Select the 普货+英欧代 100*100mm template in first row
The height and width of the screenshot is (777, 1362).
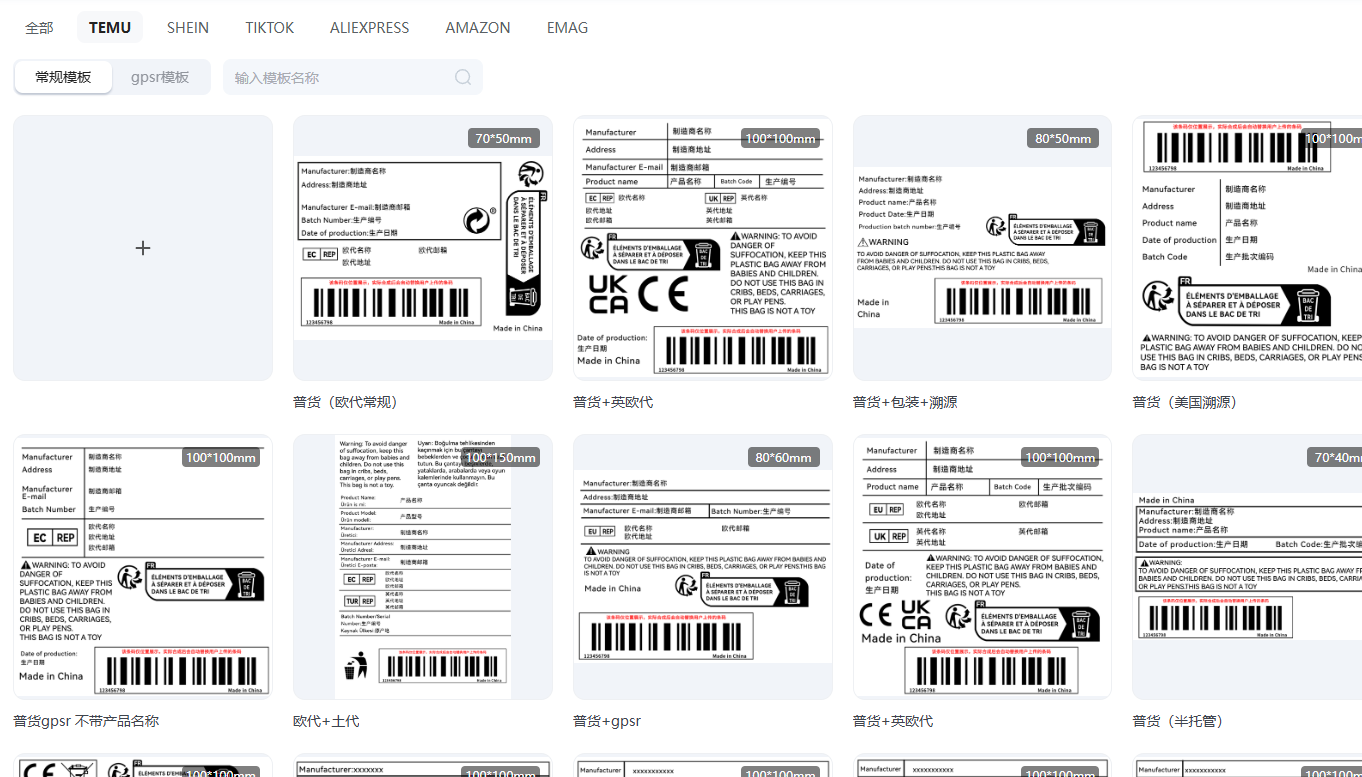tap(702, 248)
